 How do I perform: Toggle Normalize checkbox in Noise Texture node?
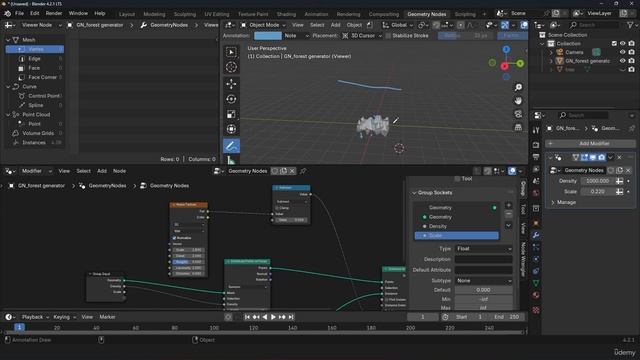coord(174,238)
